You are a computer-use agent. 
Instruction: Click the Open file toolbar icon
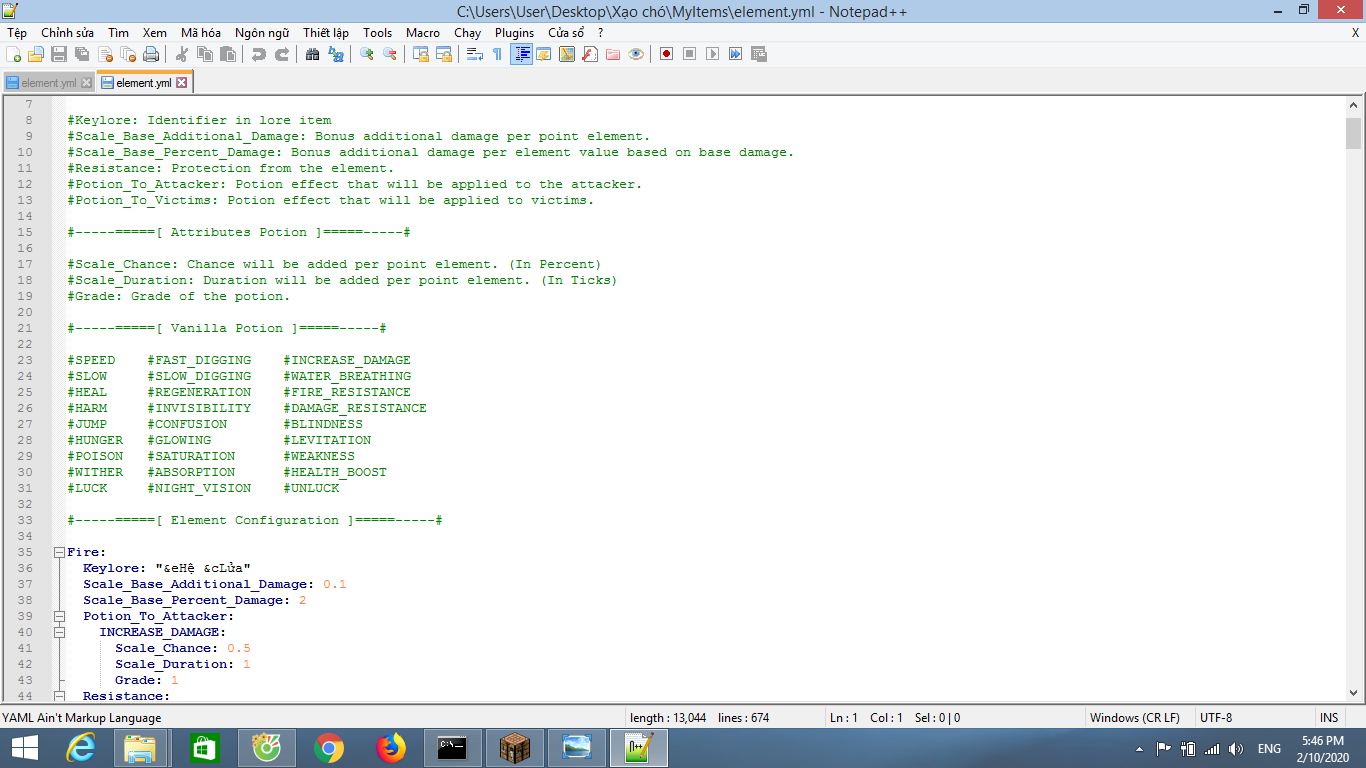[x=36, y=54]
